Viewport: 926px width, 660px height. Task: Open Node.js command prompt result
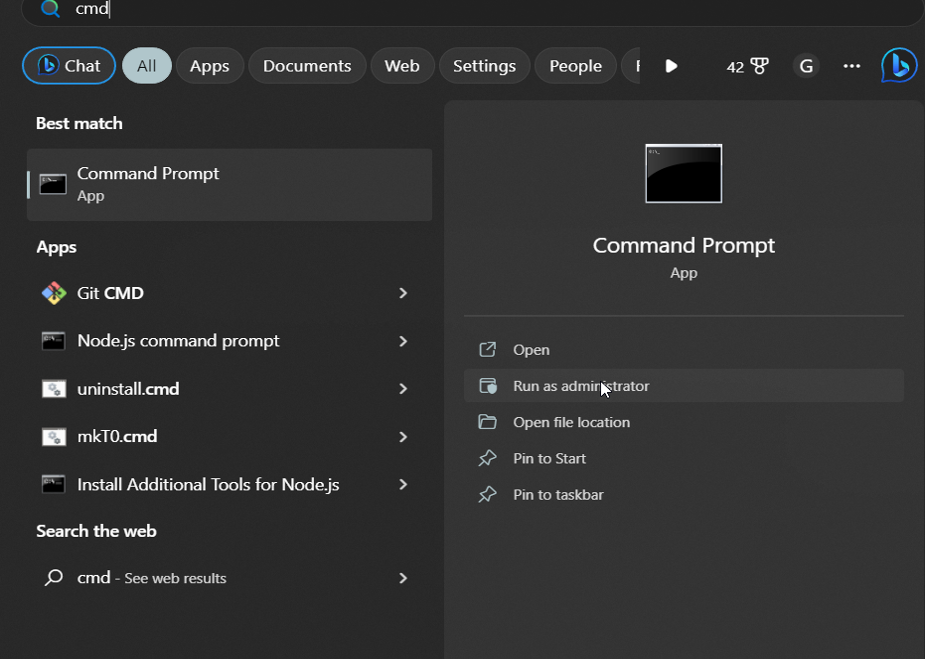[230, 341]
